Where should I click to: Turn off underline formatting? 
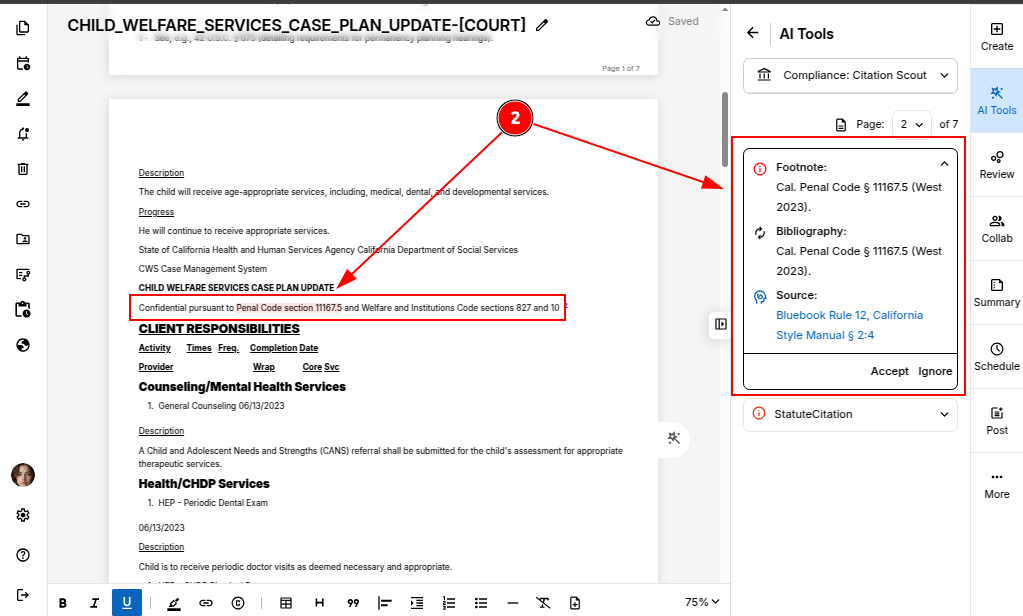[x=126, y=602]
